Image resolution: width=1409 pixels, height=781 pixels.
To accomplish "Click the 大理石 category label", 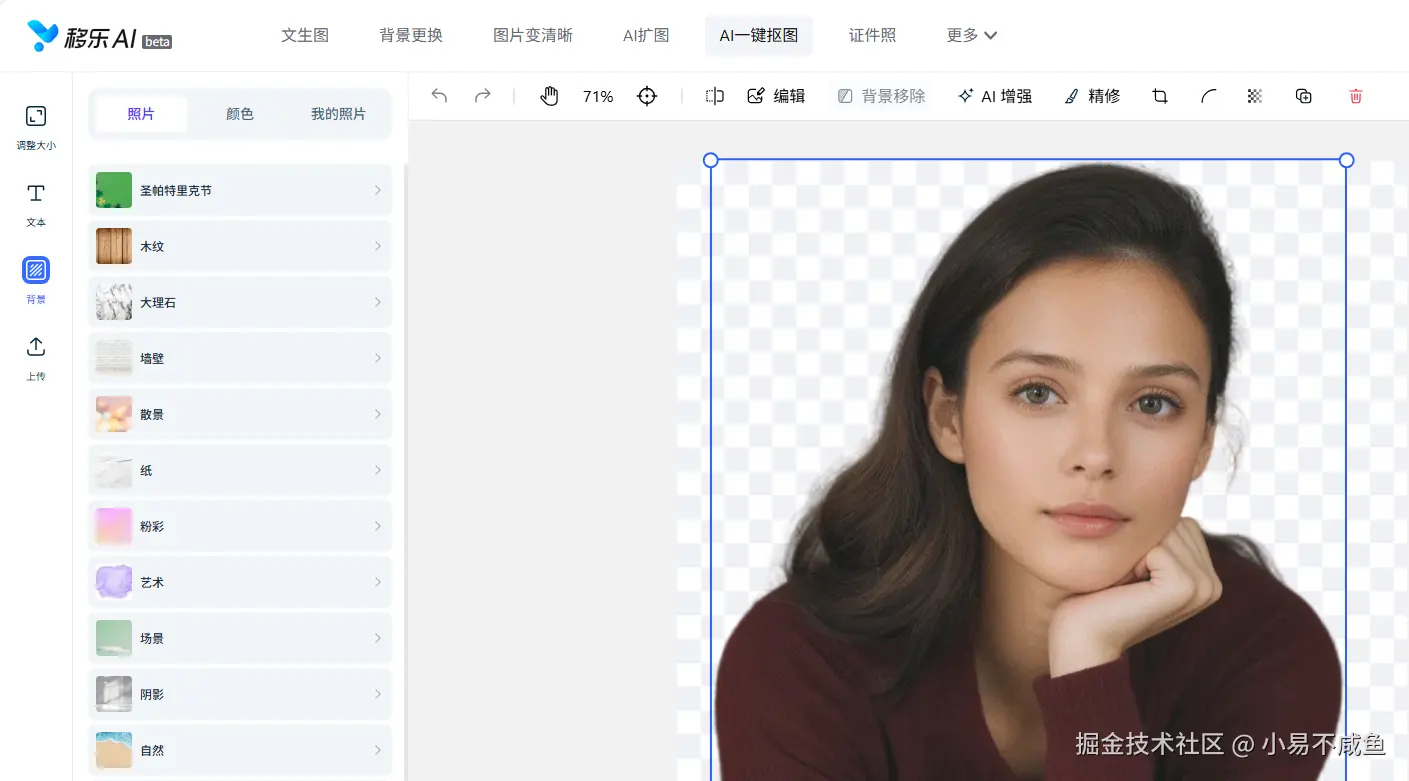I will point(158,302).
